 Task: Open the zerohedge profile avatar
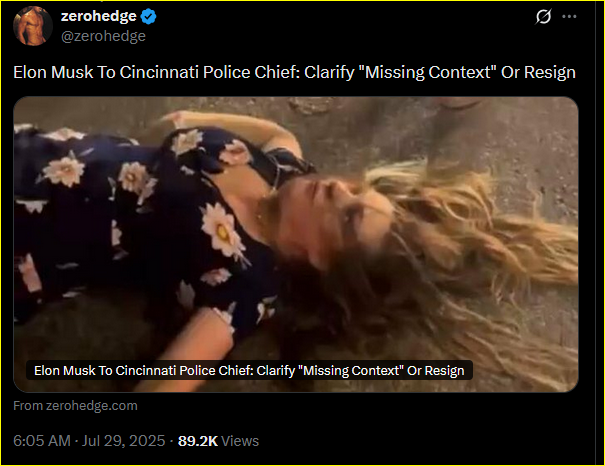[x=32, y=26]
